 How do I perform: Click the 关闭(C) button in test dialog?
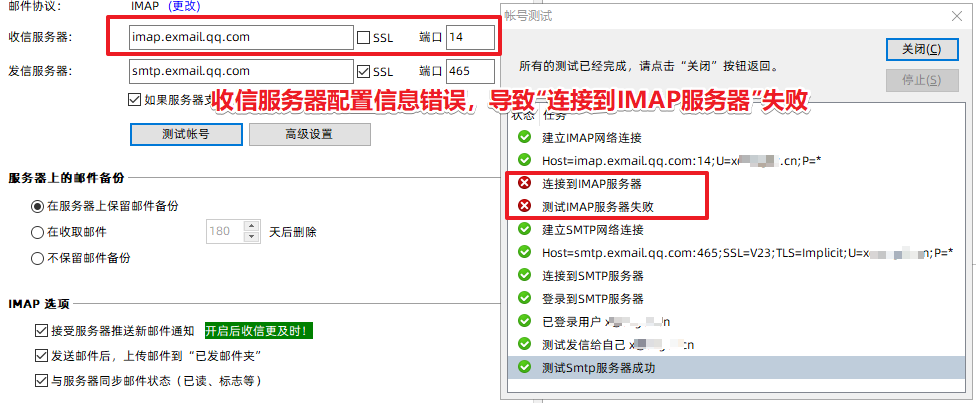[x=921, y=50]
